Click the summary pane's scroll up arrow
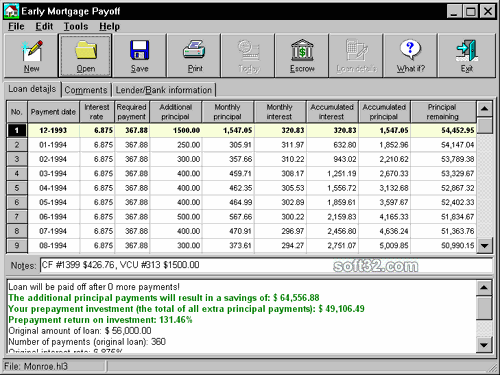500x375 pixels. click(x=484, y=288)
